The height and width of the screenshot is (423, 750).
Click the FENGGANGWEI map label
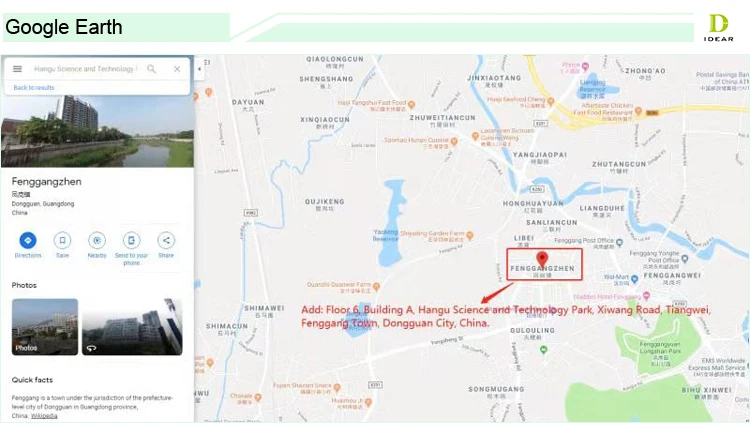click(672, 276)
